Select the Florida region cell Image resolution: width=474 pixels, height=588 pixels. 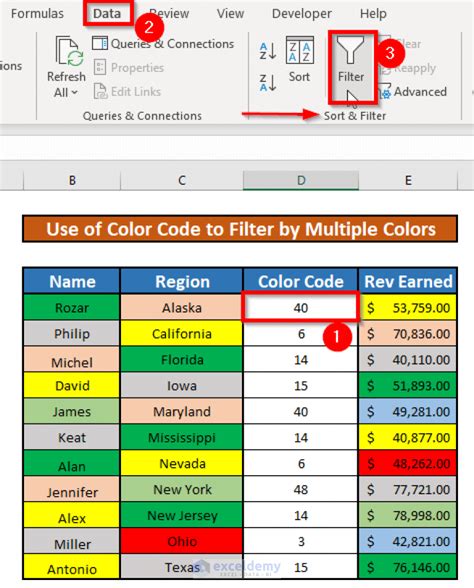point(182,359)
